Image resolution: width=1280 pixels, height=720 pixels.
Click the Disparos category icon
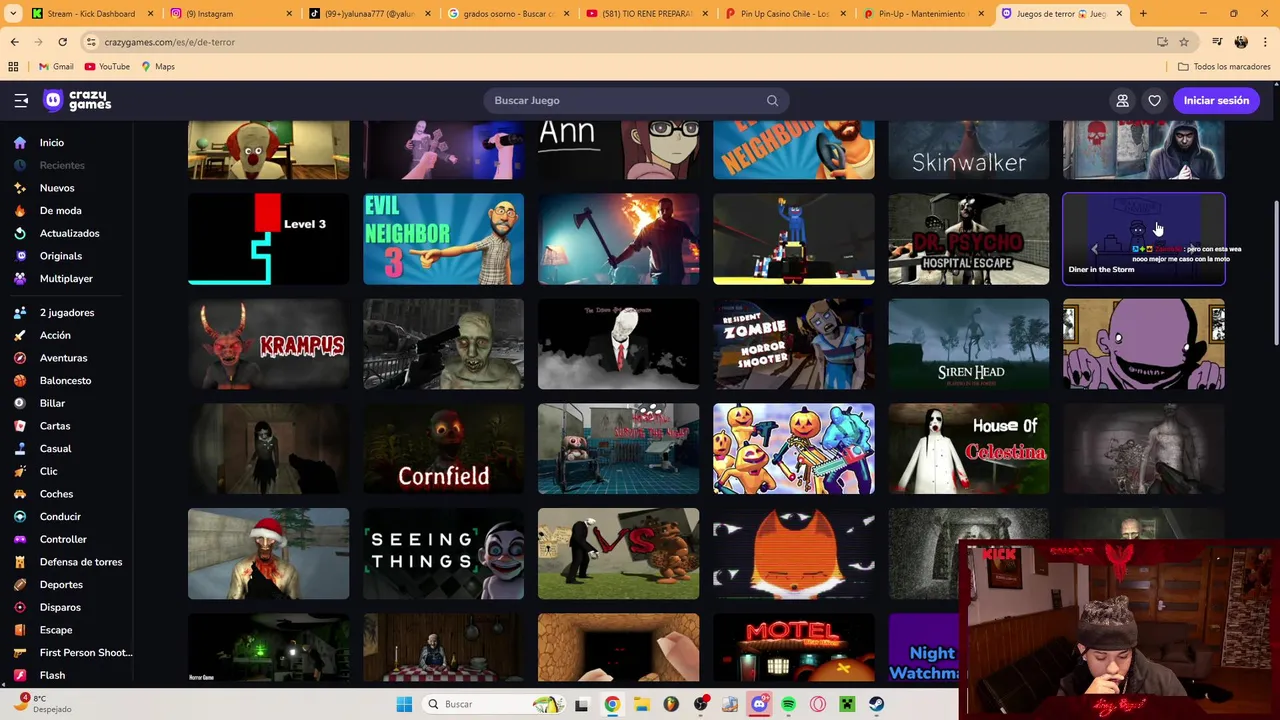(20, 607)
